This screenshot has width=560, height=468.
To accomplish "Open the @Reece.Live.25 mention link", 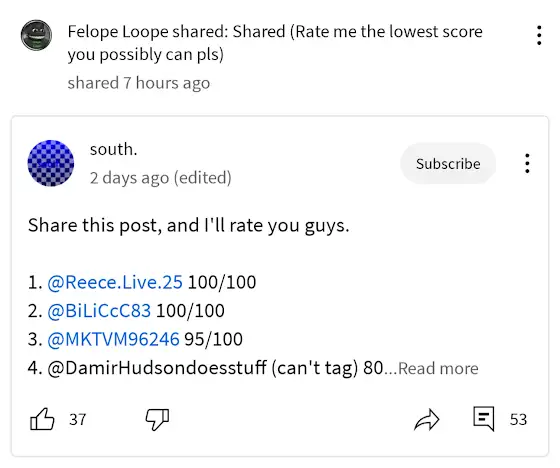I will (x=115, y=282).
